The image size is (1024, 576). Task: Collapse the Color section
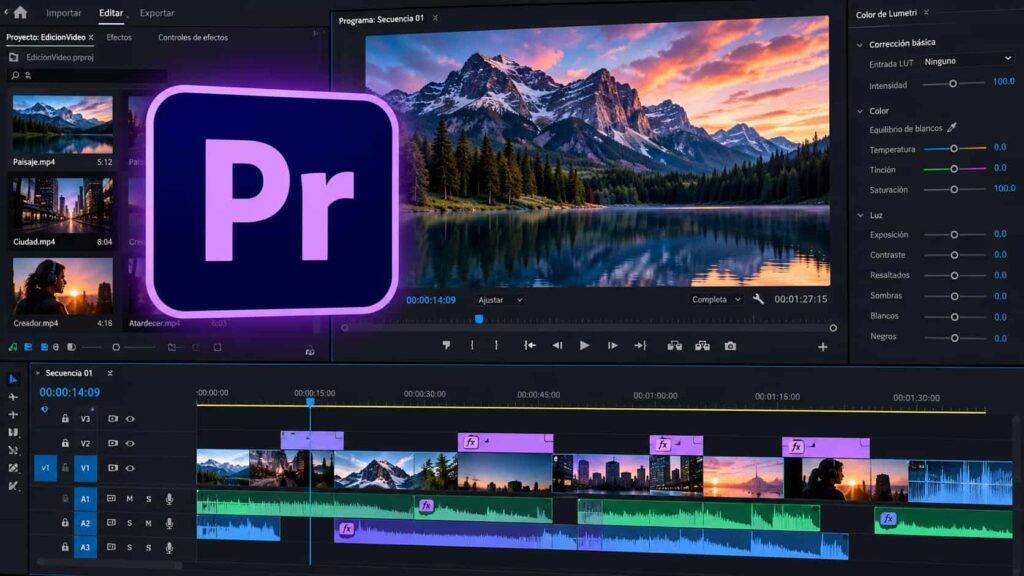click(x=859, y=111)
